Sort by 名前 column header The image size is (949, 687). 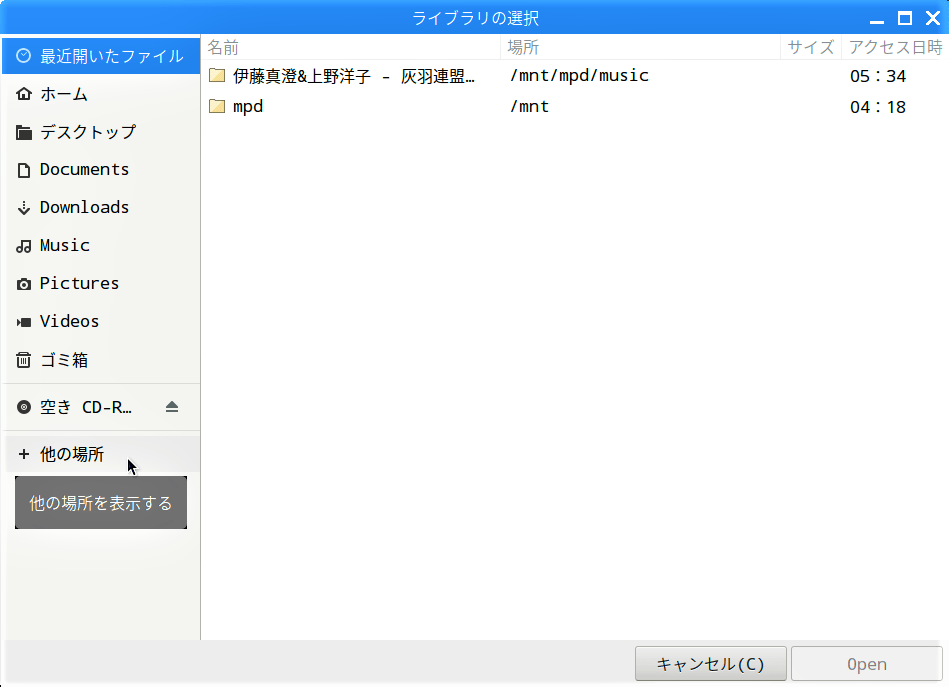pos(351,47)
